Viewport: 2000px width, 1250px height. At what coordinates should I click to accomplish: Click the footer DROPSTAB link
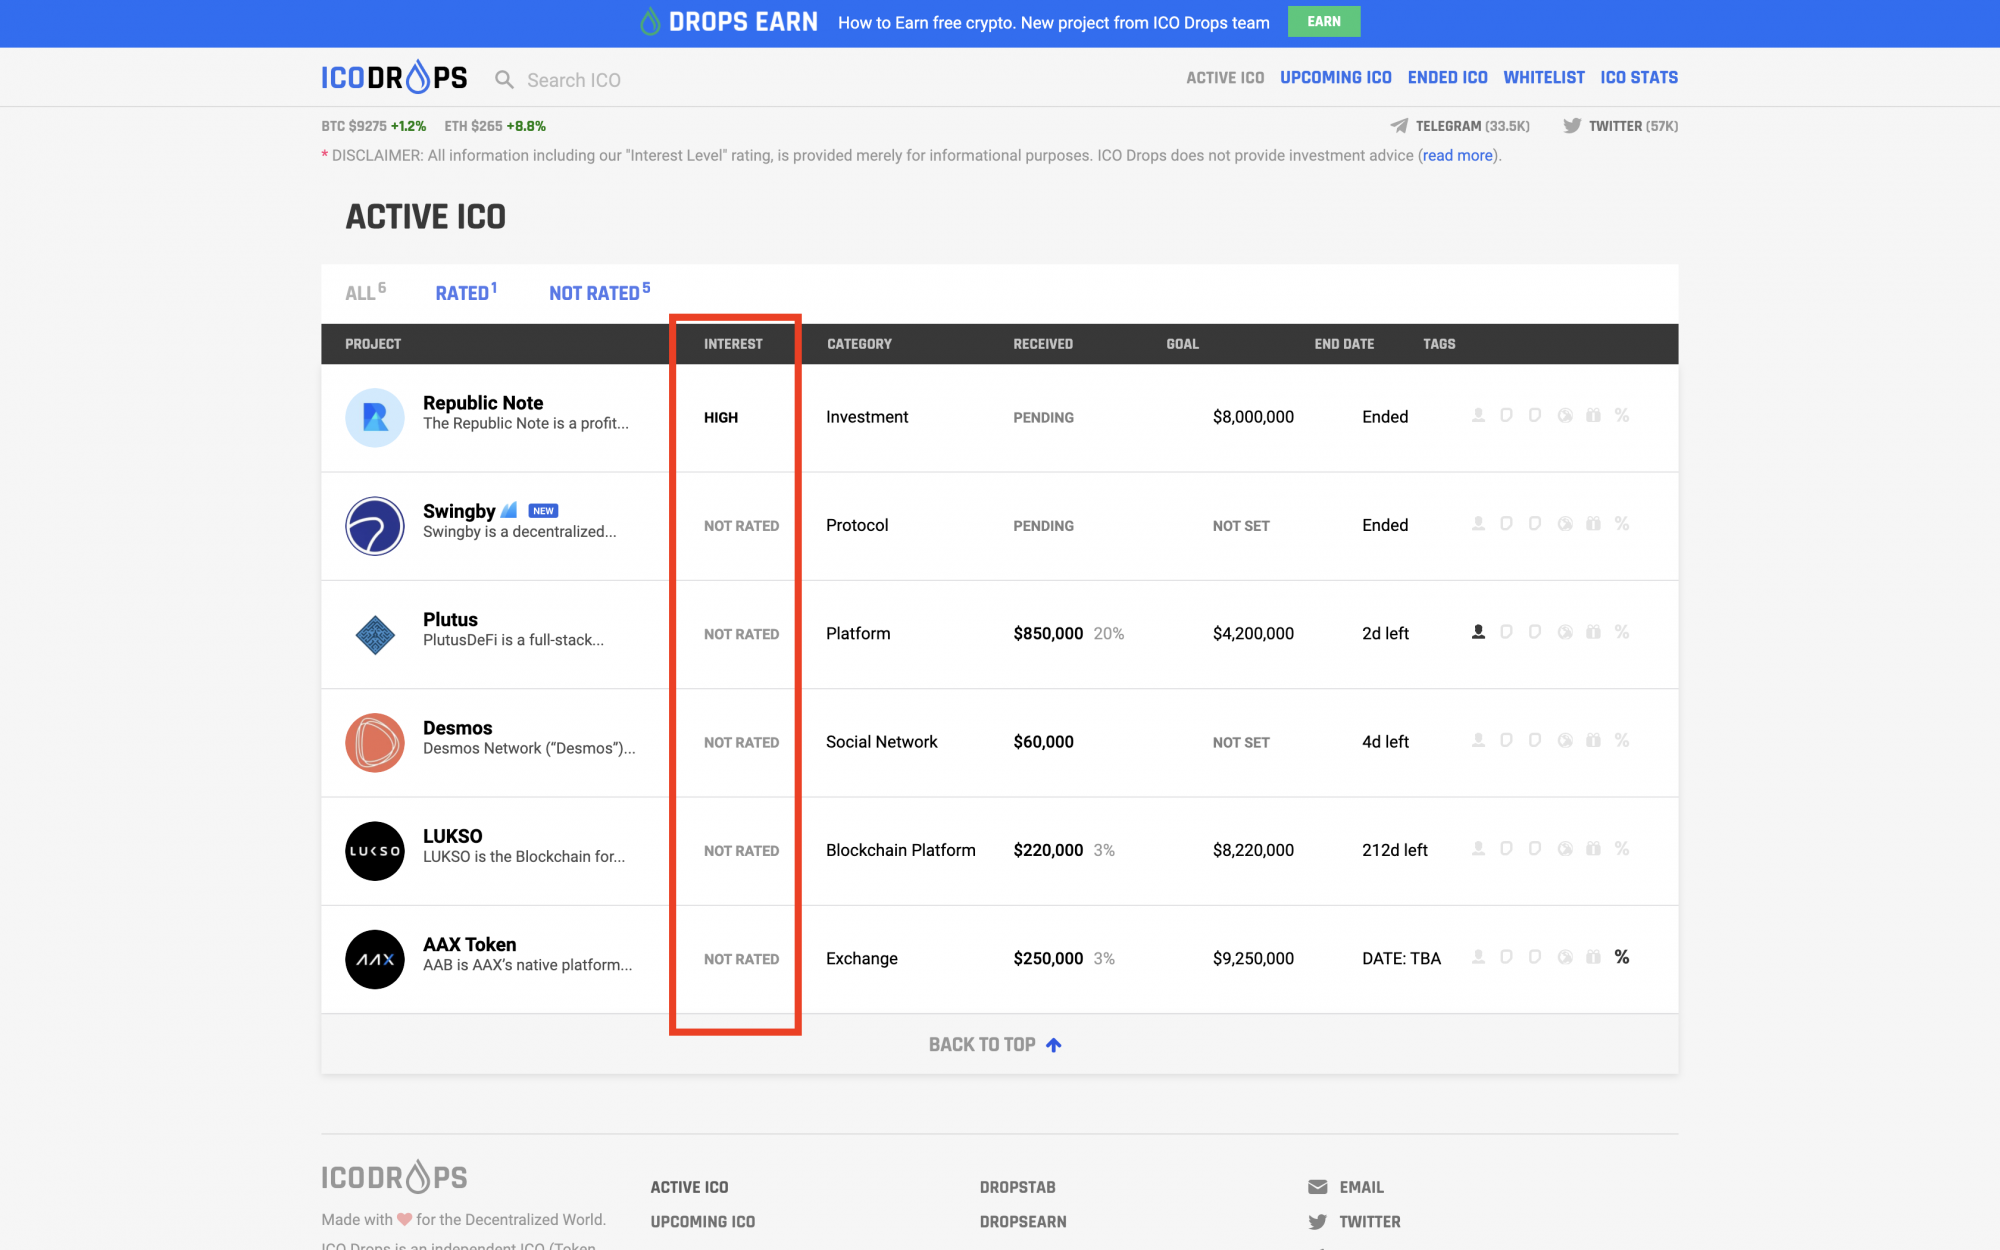click(x=1017, y=1187)
